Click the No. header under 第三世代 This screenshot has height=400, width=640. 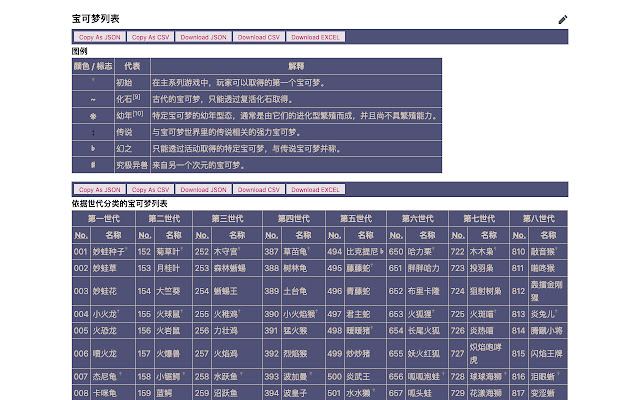coord(202,235)
